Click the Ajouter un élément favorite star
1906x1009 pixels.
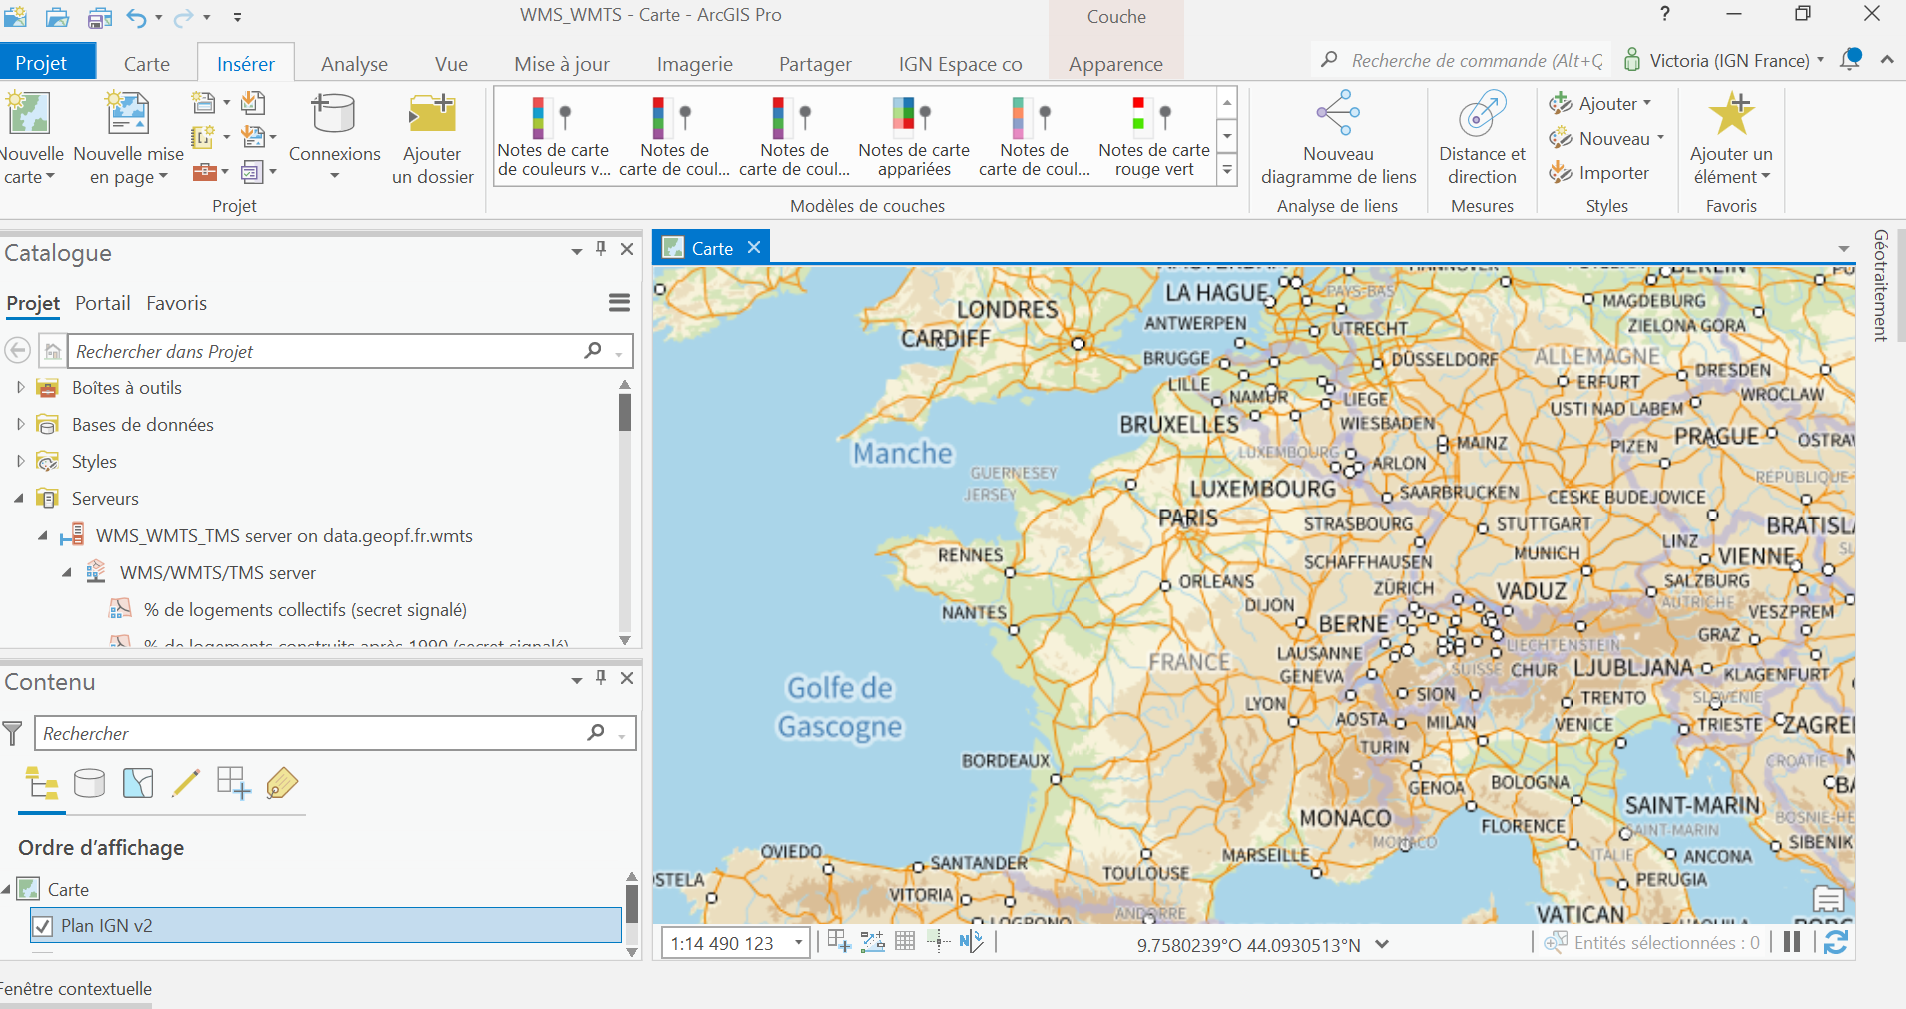[x=1731, y=113]
